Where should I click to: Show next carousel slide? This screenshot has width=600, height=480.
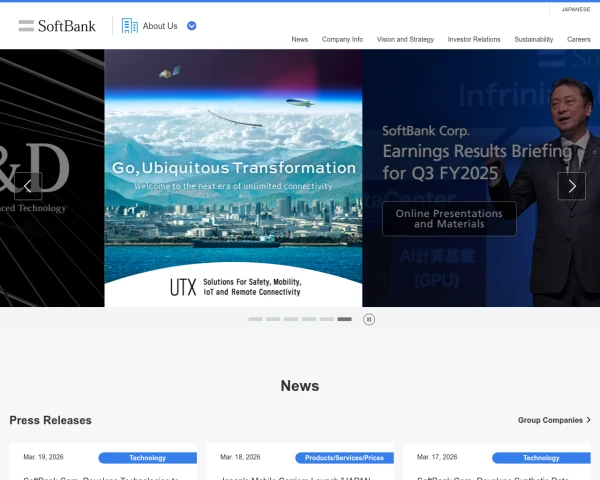click(572, 186)
